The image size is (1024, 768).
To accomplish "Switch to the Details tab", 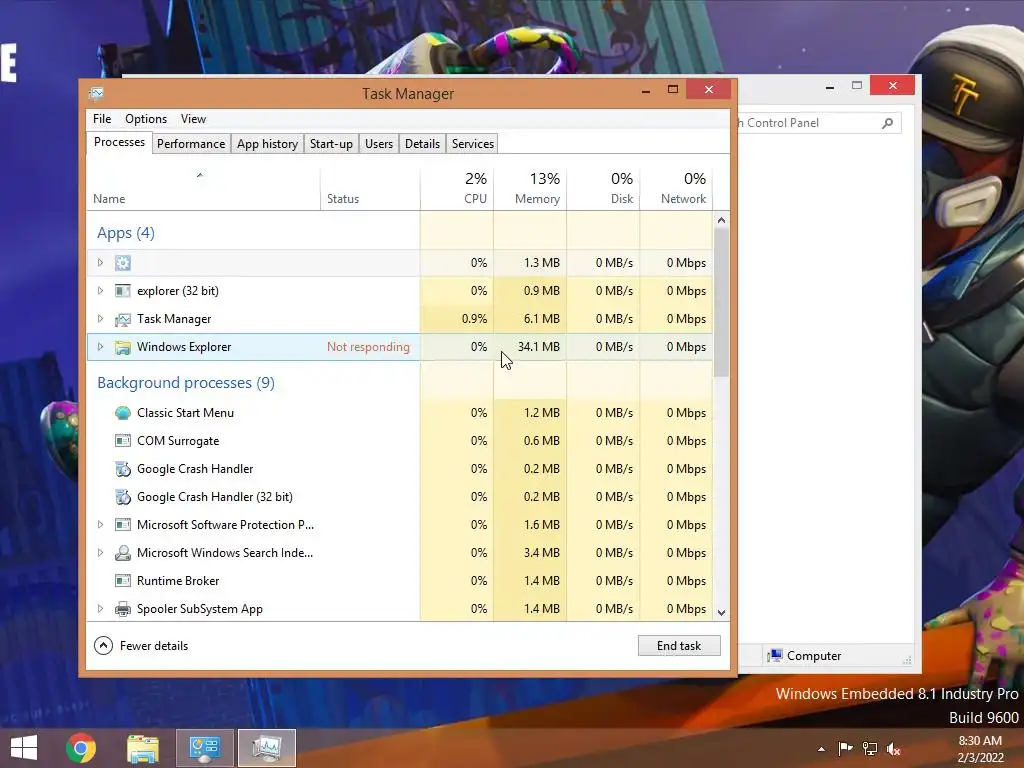I will (422, 144).
